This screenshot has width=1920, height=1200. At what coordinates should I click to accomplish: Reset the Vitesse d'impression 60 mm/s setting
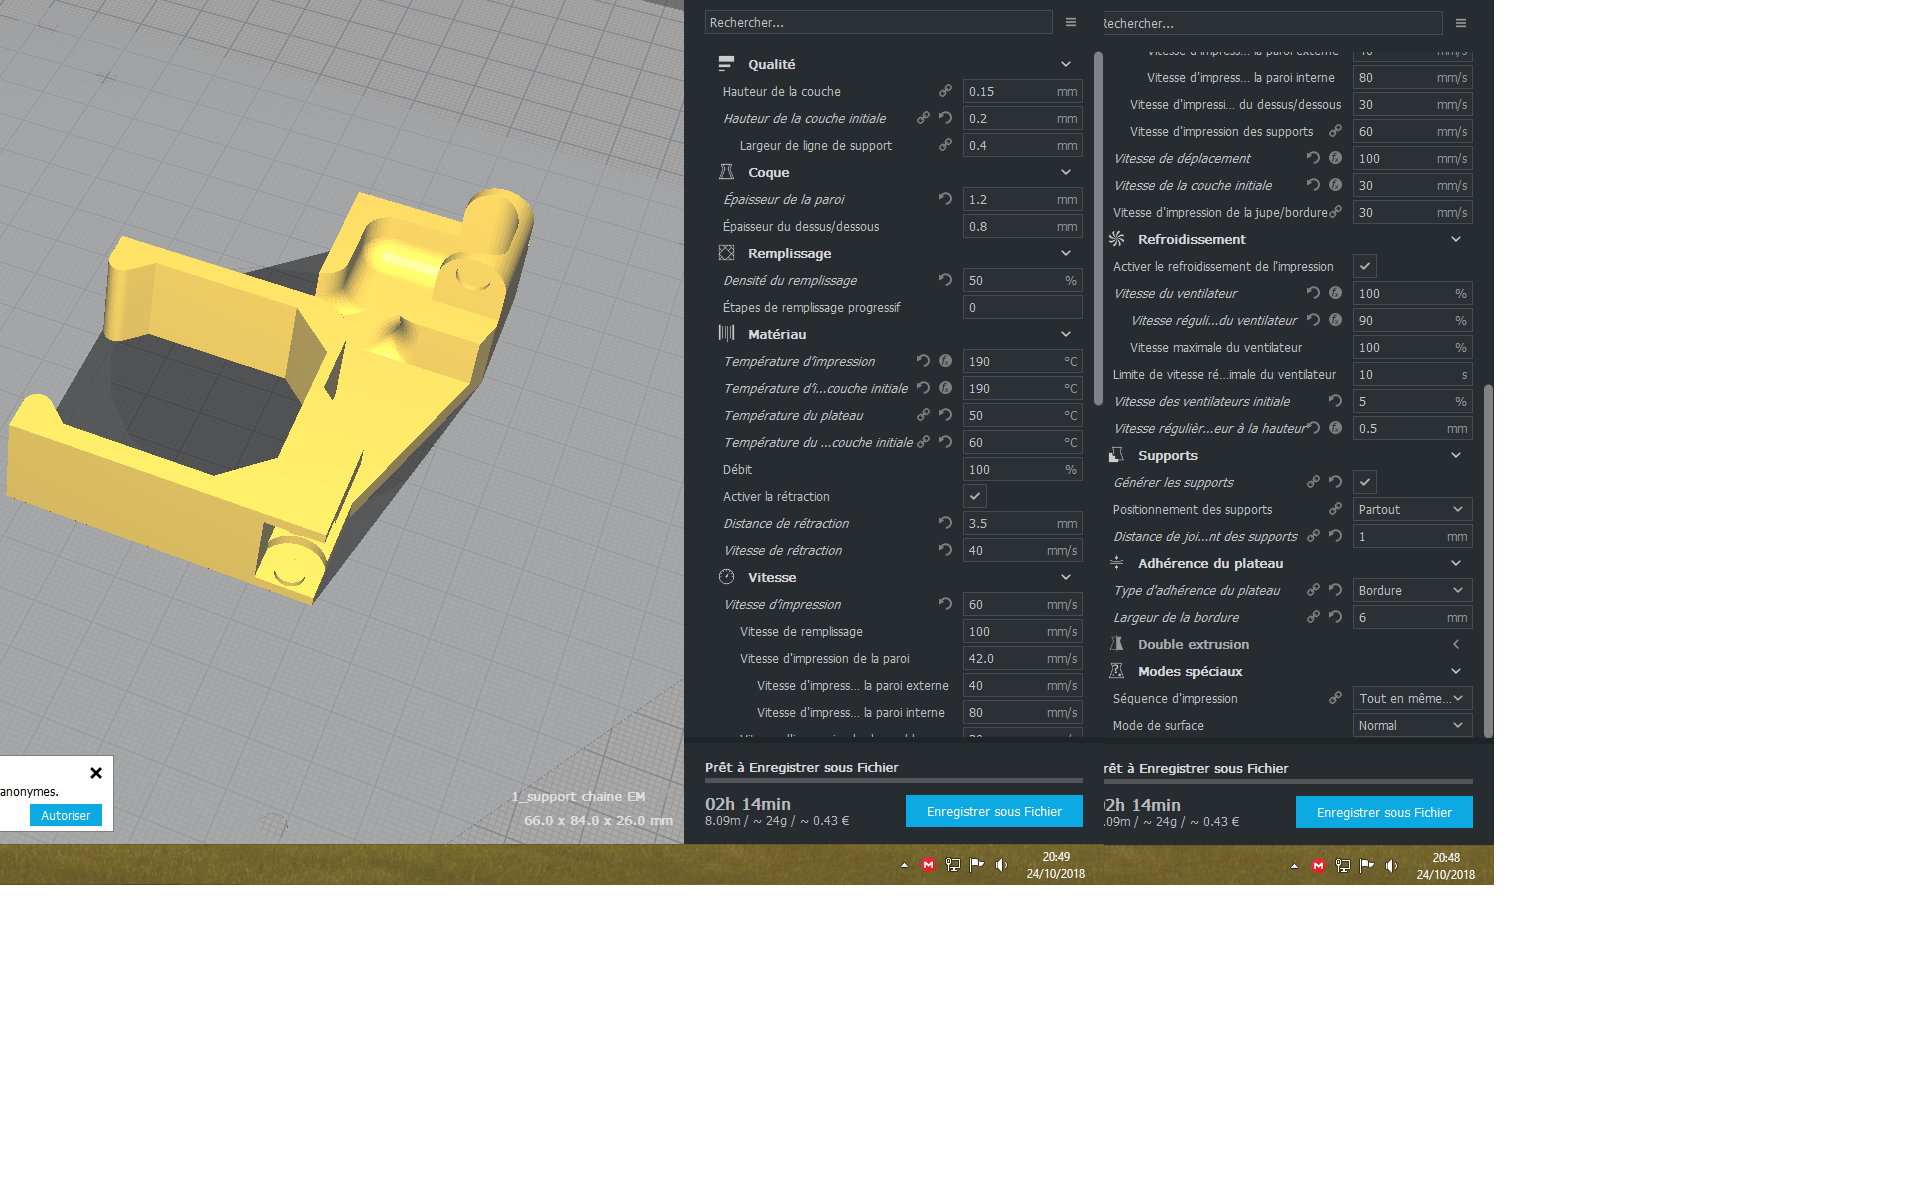pyautogui.click(x=945, y=604)
